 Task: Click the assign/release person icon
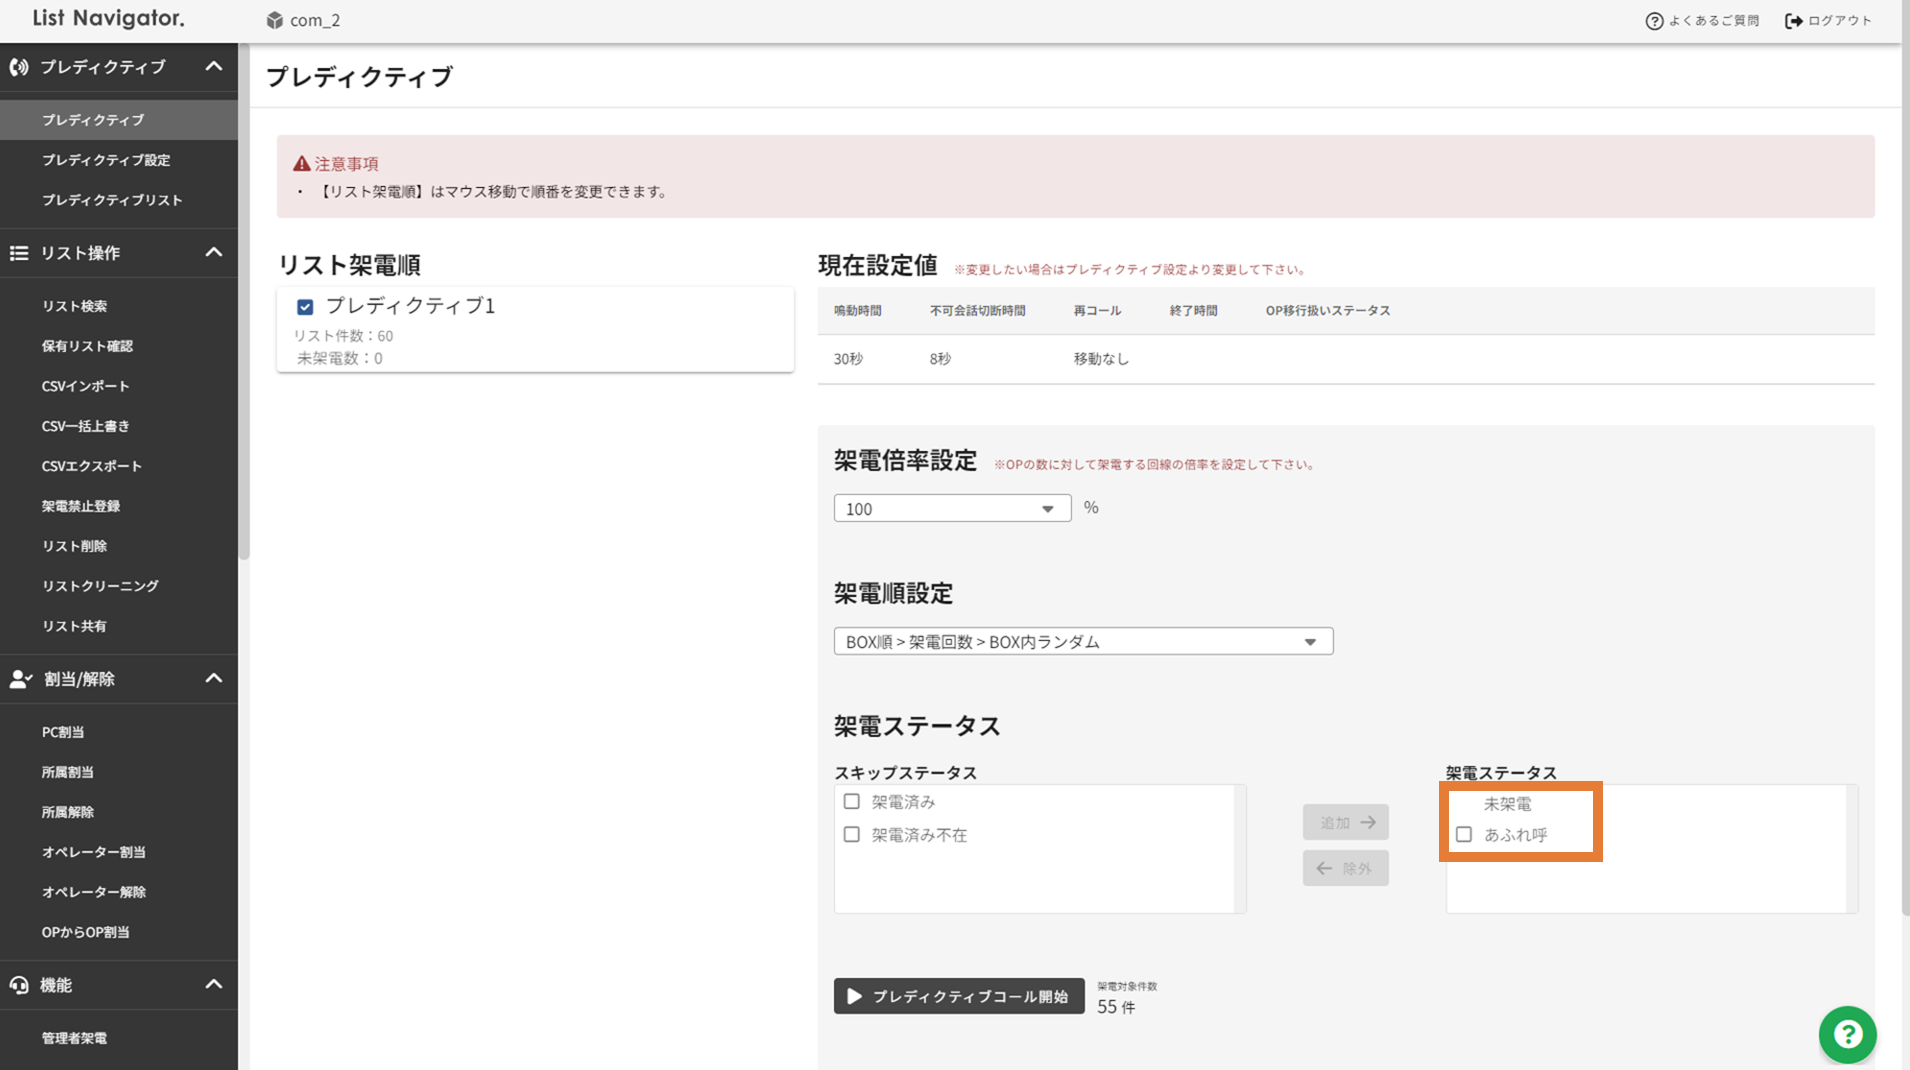(x=20, y=679)
